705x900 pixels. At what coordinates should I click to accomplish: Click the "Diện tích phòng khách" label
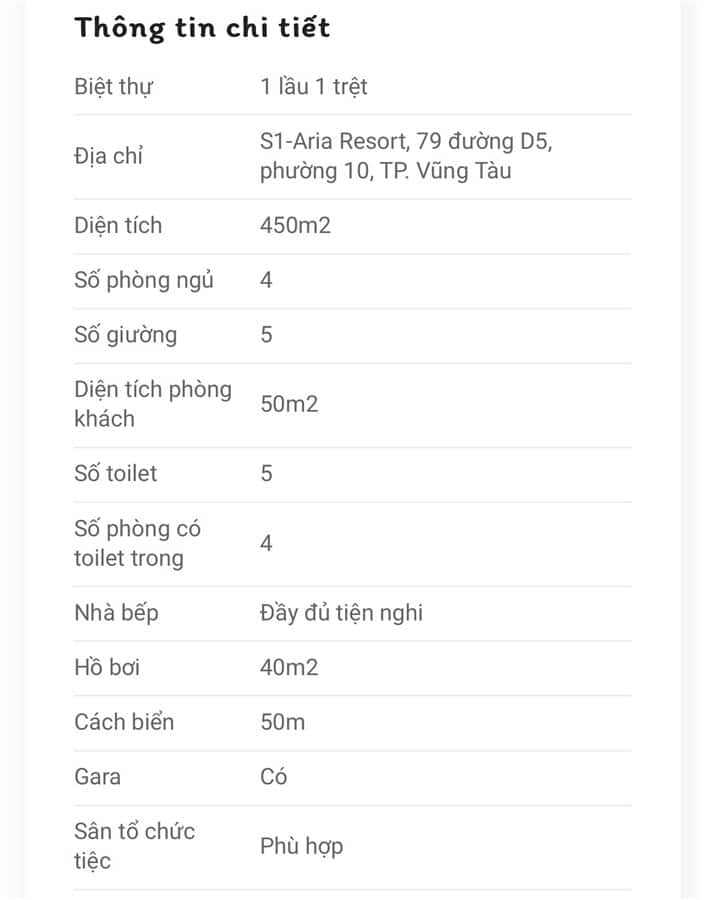click(x=152, y=404)
